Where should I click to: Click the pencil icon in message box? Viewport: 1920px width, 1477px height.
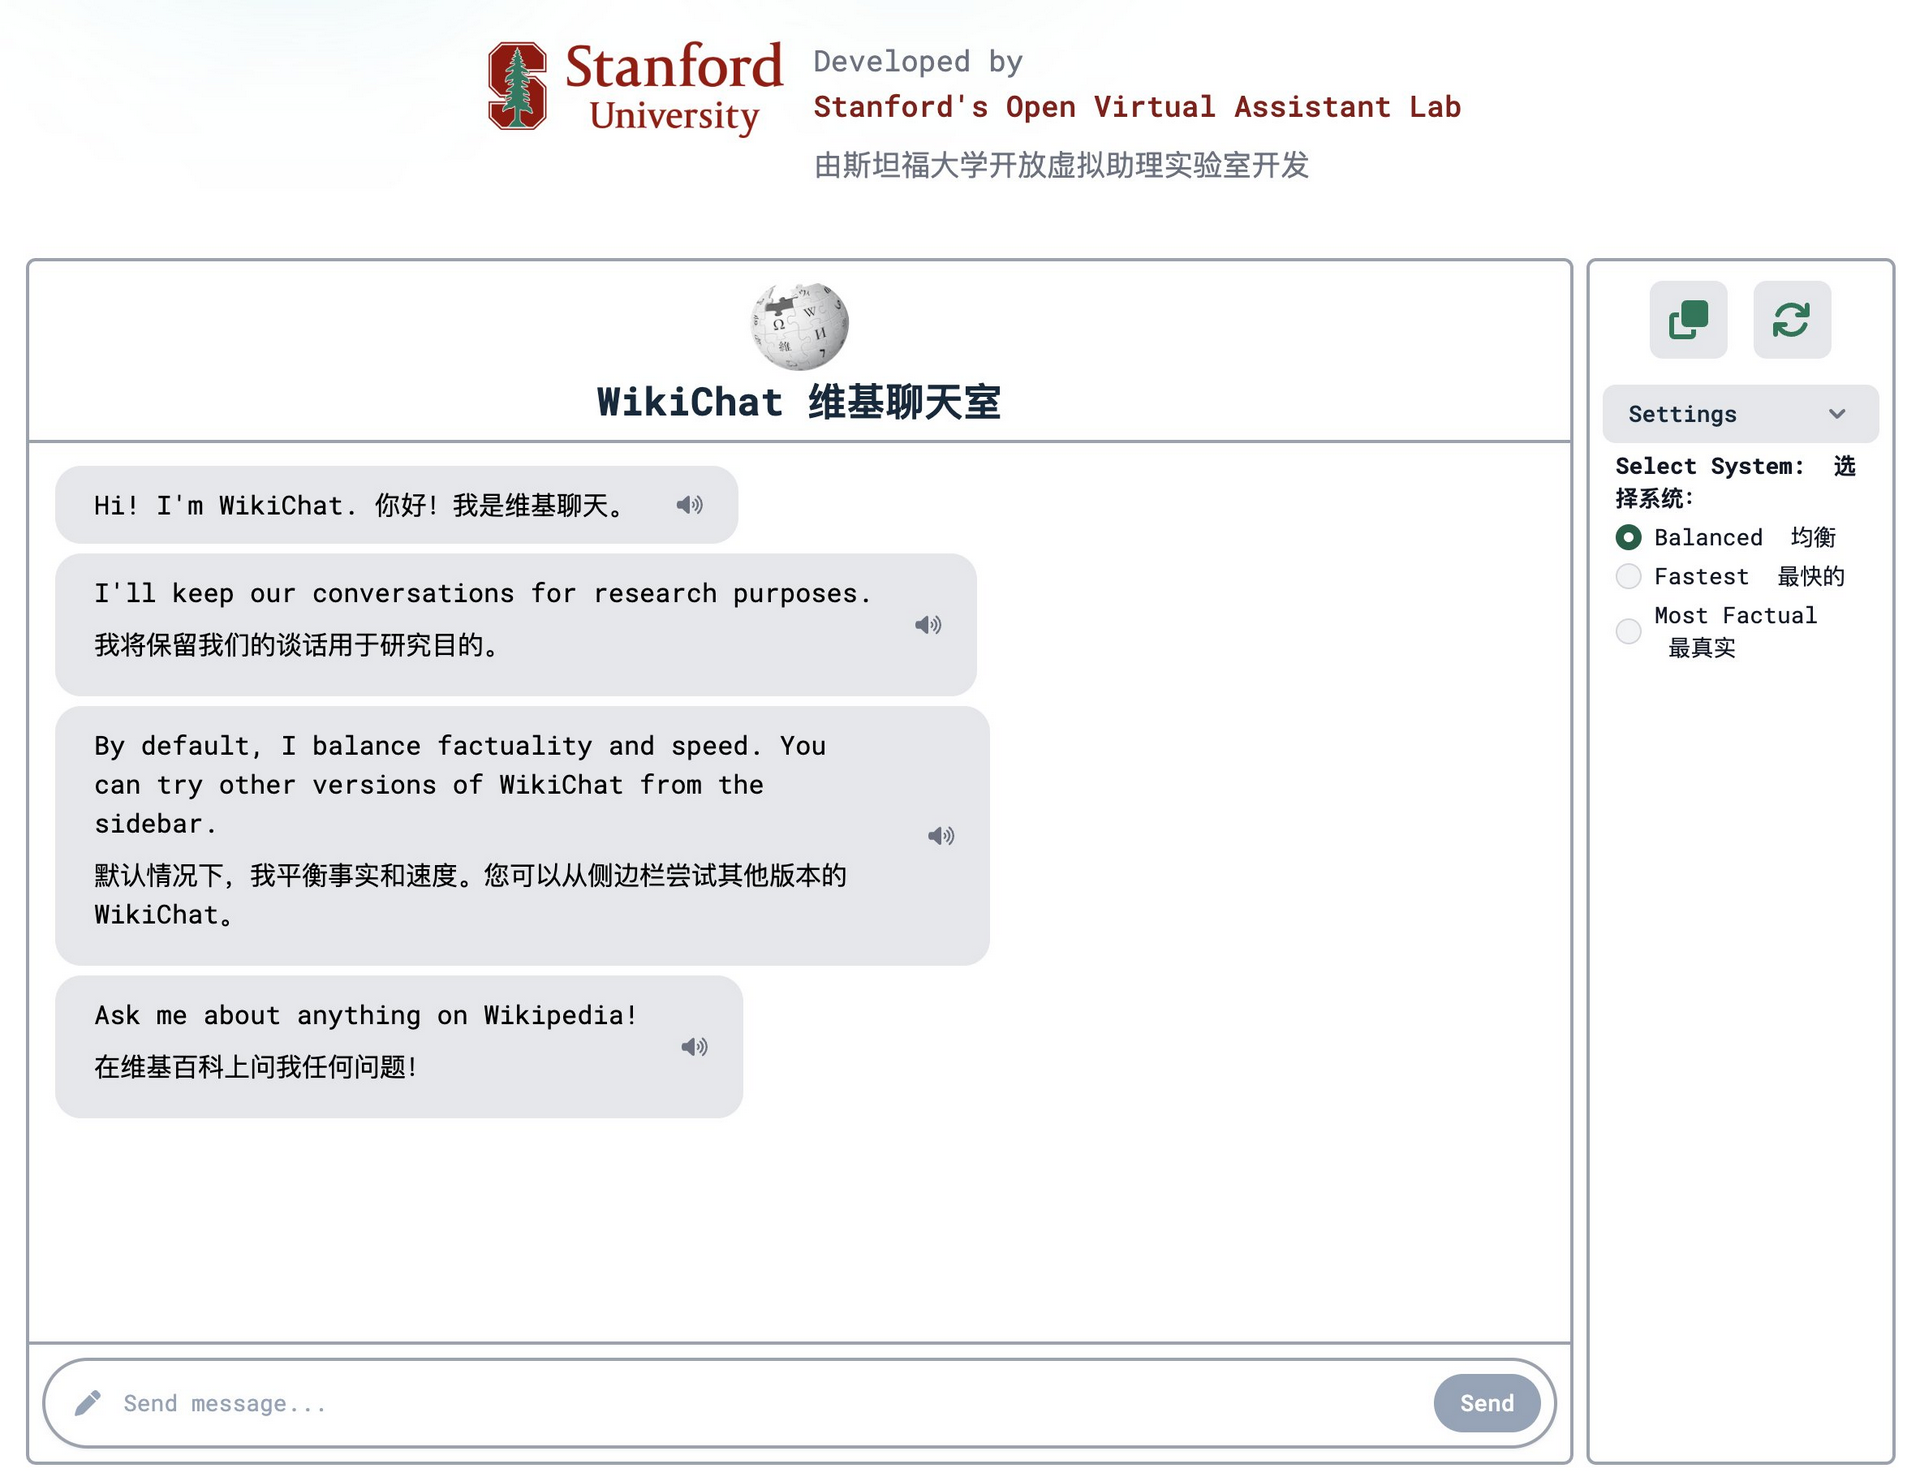click(x=88, y=1403)
